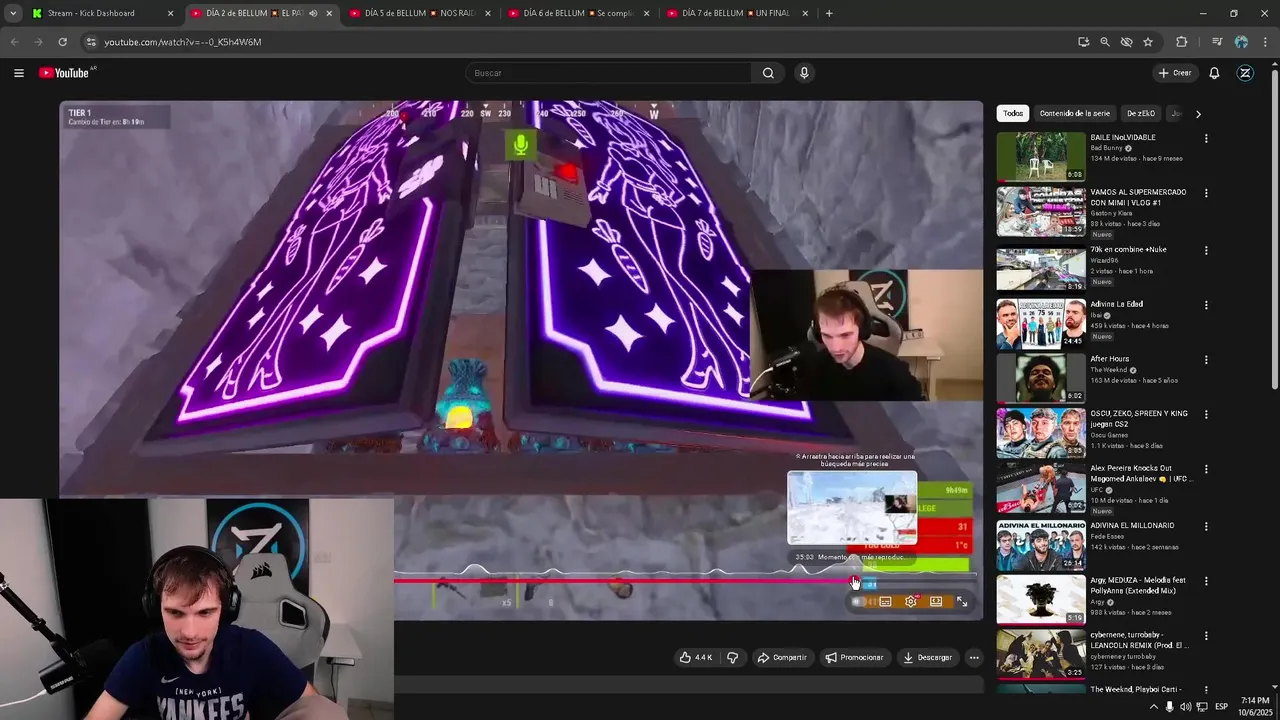This screenshot has height=720, width=1280.
Task: Open the YouTube guide hamburger menu
Action: tap(19, 73)
